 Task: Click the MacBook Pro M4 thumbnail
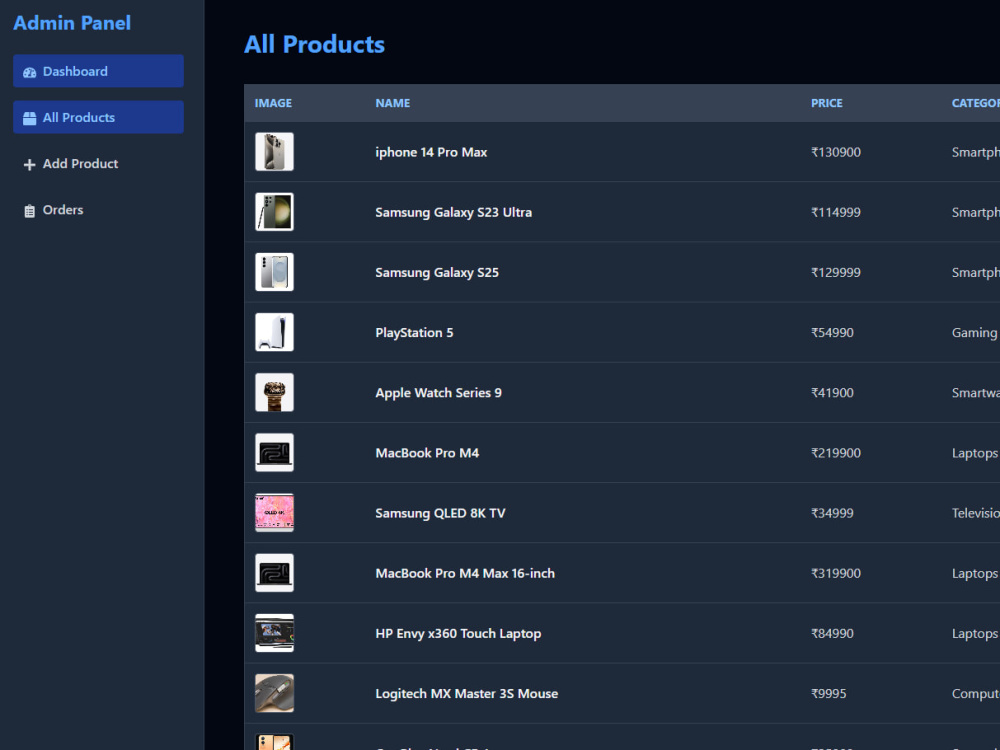click(x=274, y=453)
